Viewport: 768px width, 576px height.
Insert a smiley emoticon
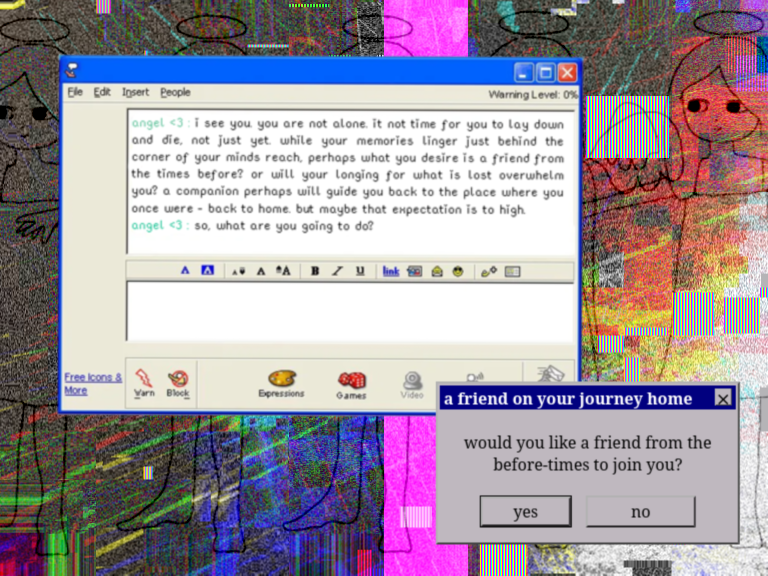(x=458, y=271)
